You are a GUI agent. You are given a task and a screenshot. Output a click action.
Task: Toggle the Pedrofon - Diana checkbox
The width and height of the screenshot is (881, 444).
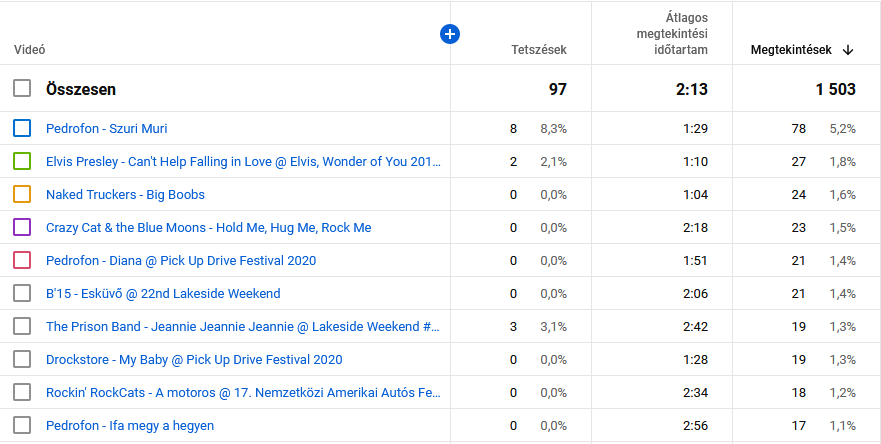click(x=22, y=260)
